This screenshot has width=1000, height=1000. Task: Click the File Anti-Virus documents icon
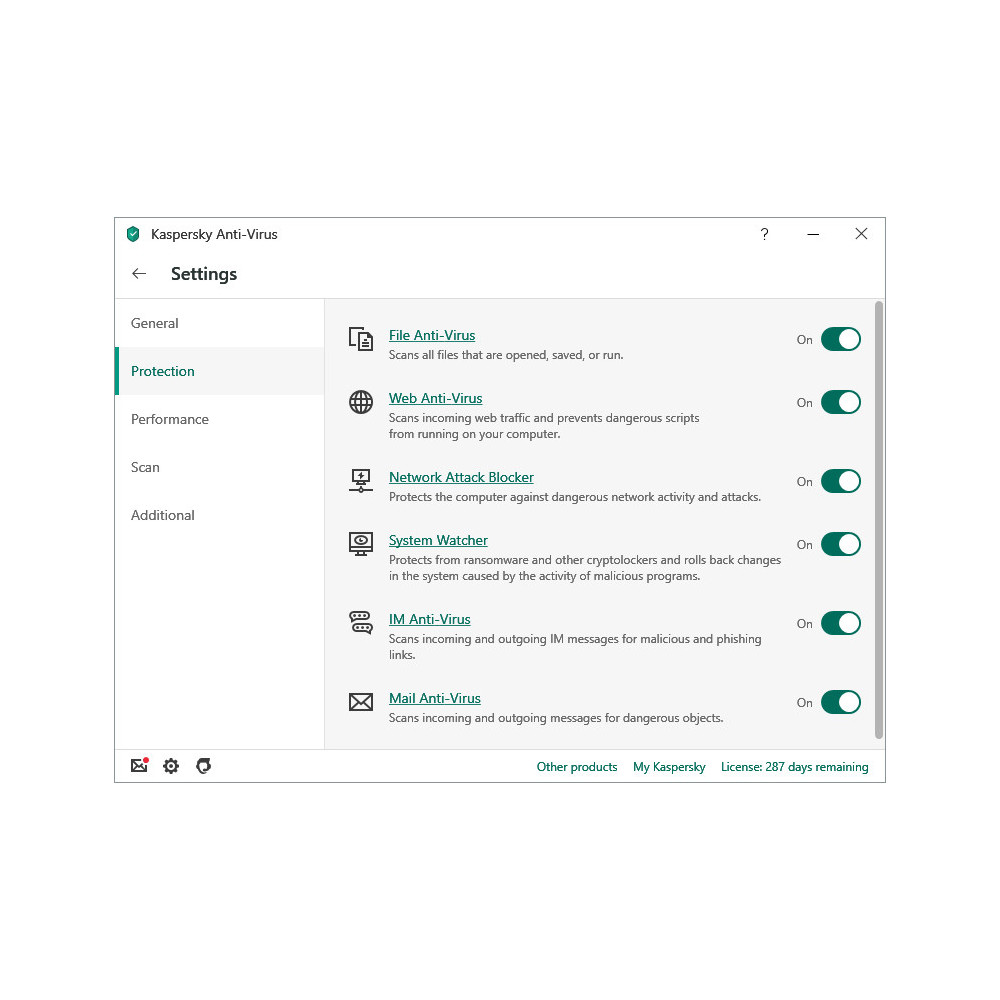click(361, 339)
